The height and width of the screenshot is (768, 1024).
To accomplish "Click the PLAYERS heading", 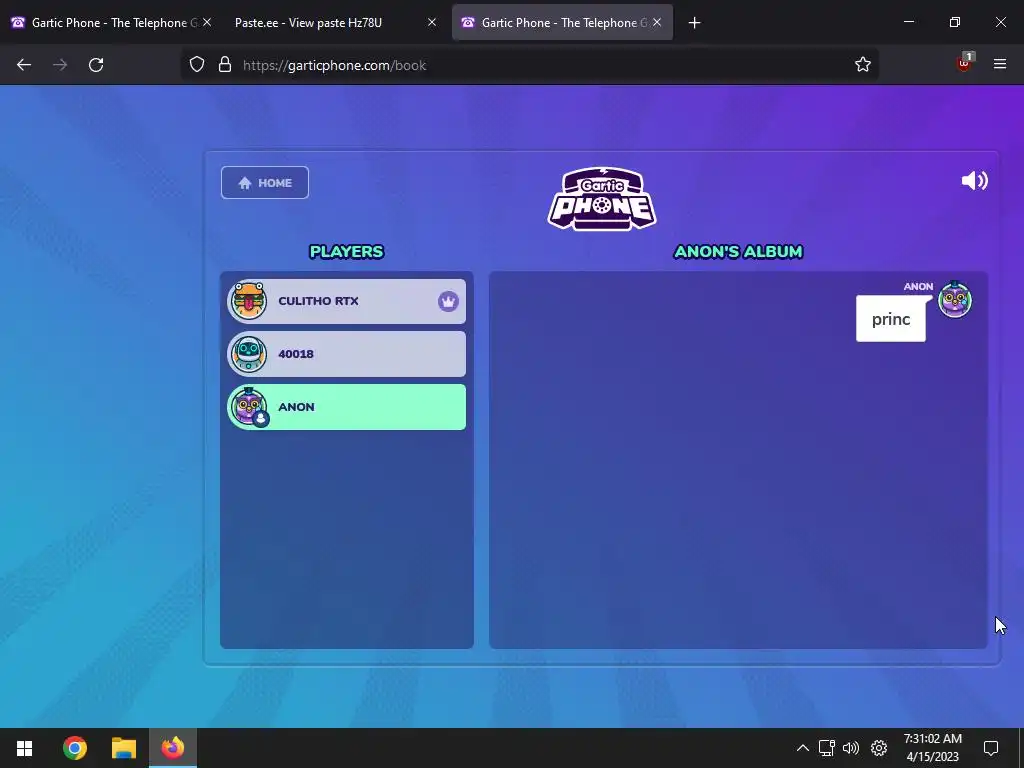I will [x=346, y=252].
